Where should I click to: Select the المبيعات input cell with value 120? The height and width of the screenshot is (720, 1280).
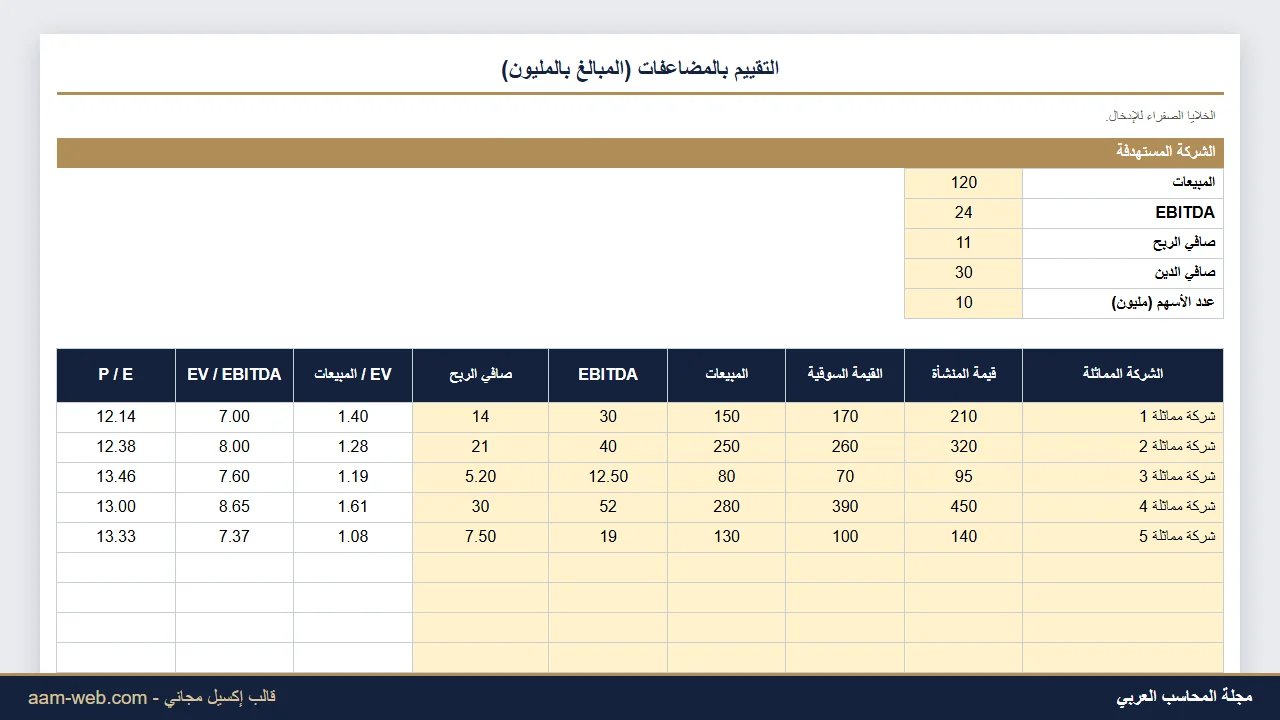pos(964,183)
